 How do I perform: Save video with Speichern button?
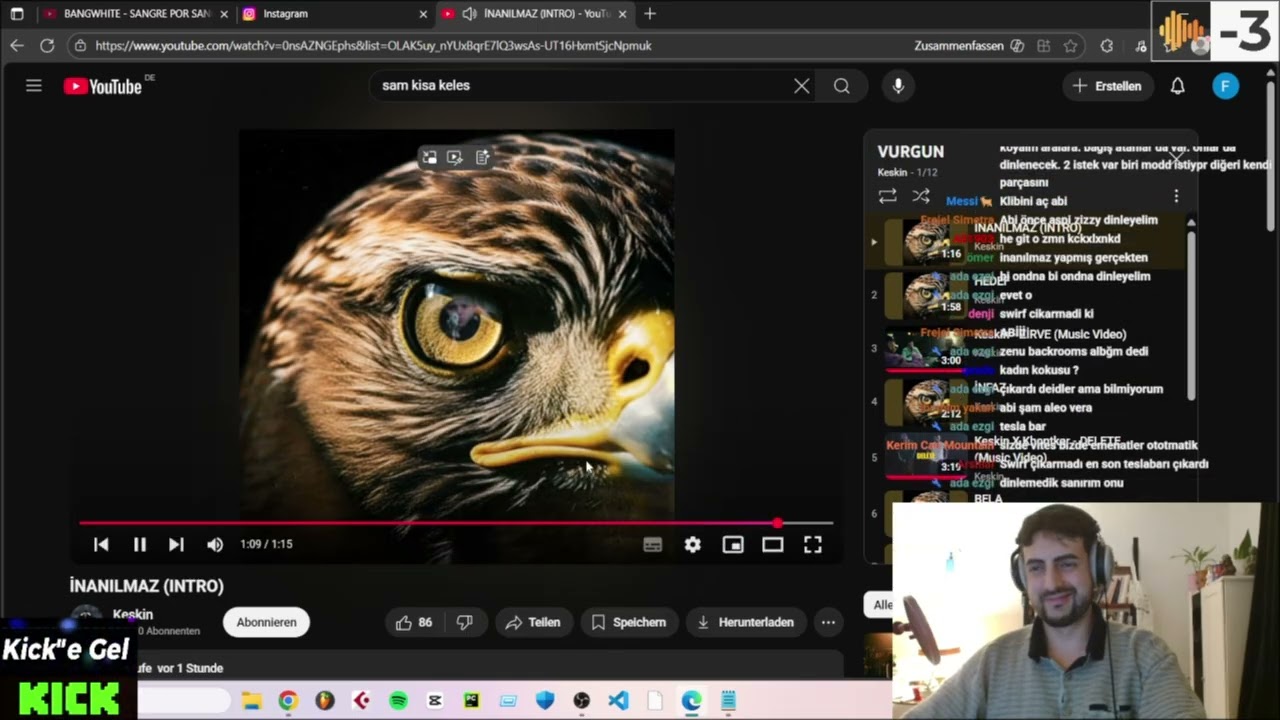tap(628, 622)
